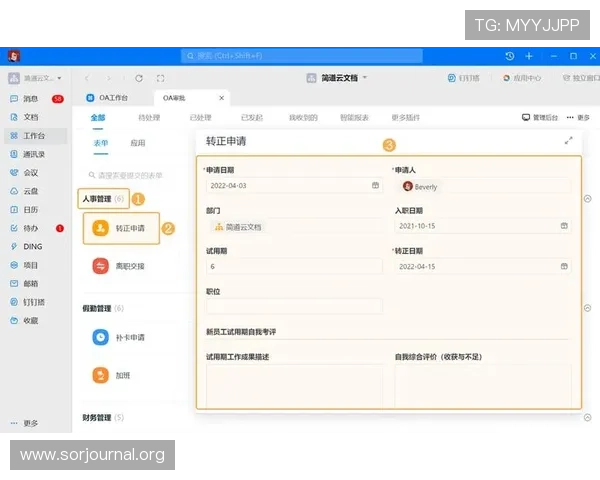Select the 更多插件 tab
600x480 pixels.
coord(406,118)
